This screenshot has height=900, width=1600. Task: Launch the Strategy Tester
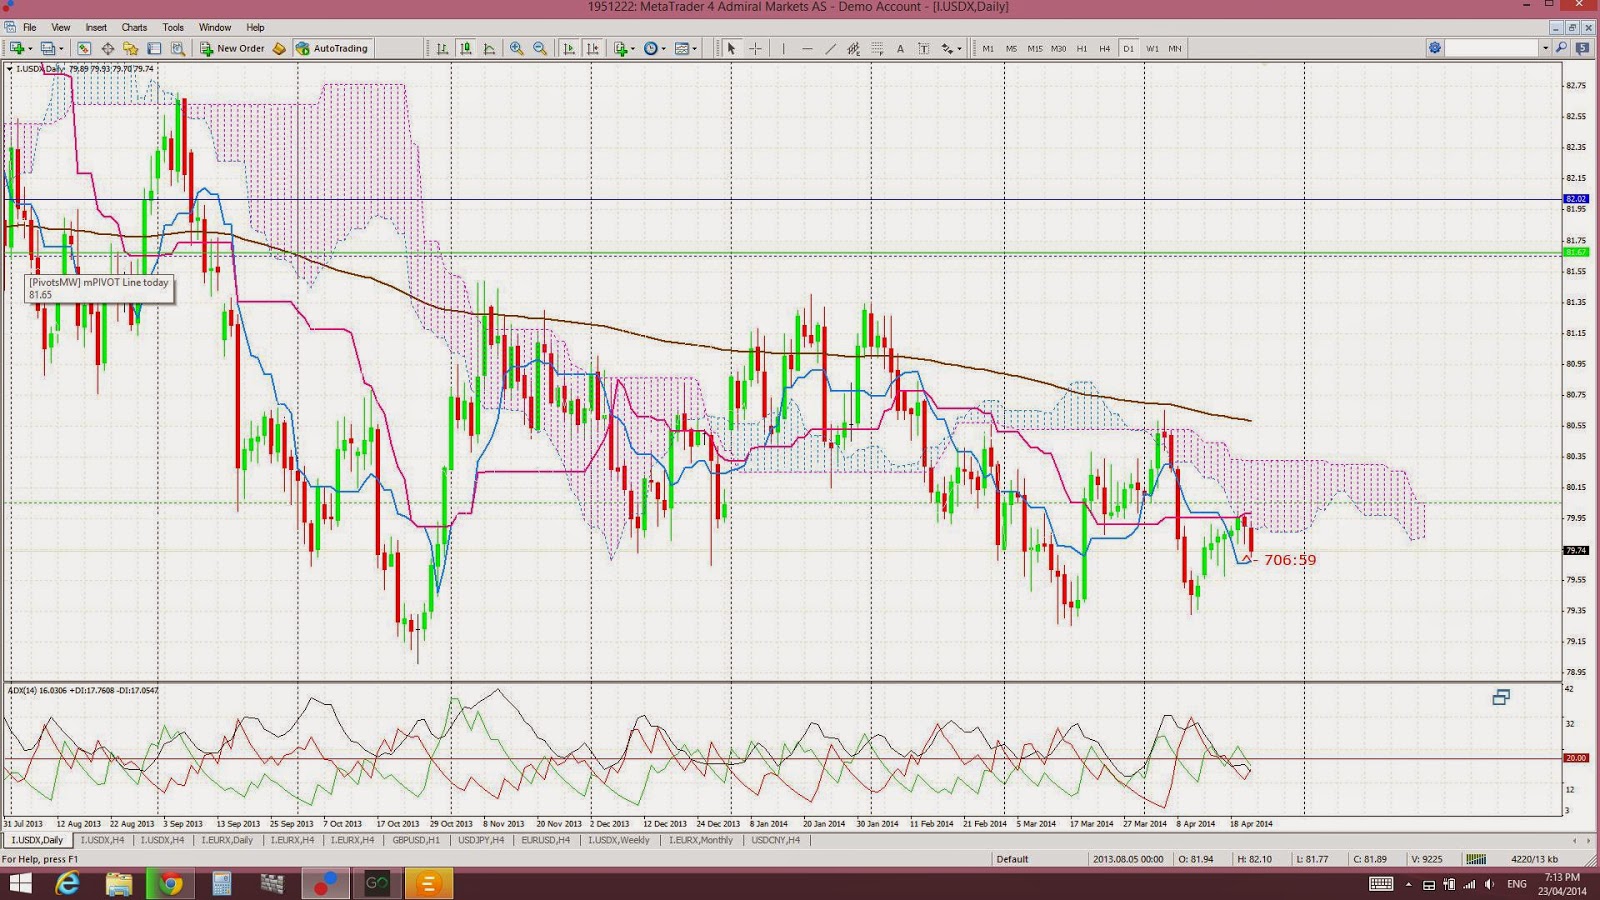tap(178, 48)
